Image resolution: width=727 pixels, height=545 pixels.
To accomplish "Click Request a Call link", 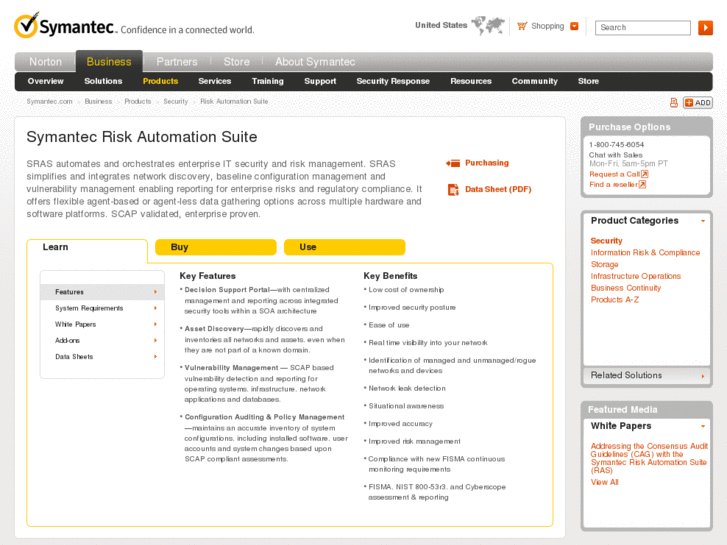I will tap(614, 174).
